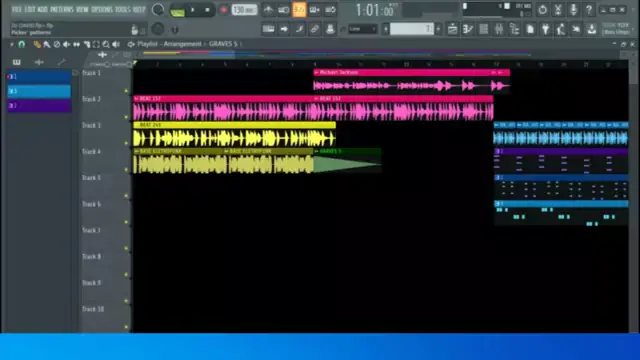Screen dimensions: 640x360
Task: Select the playlist zoom tool
Action: [106, 44]
